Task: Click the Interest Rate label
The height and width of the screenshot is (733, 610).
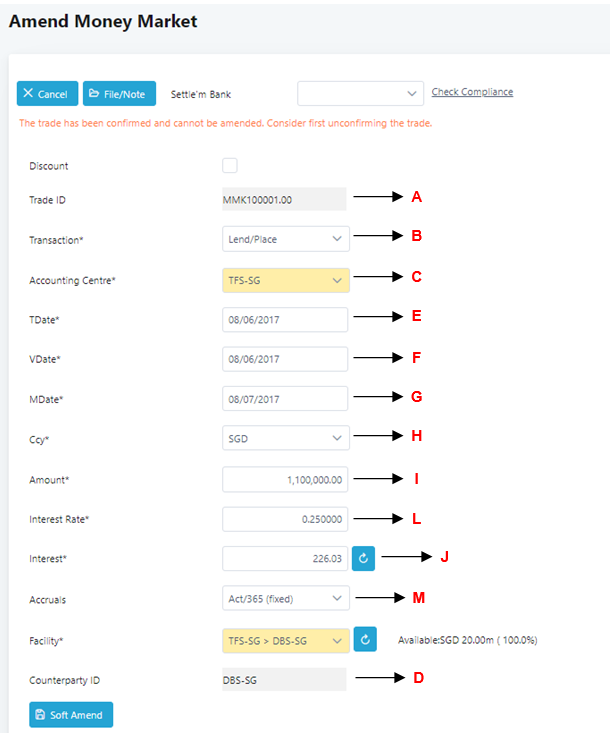Action: pyautogui.click(x=59, y=519)
